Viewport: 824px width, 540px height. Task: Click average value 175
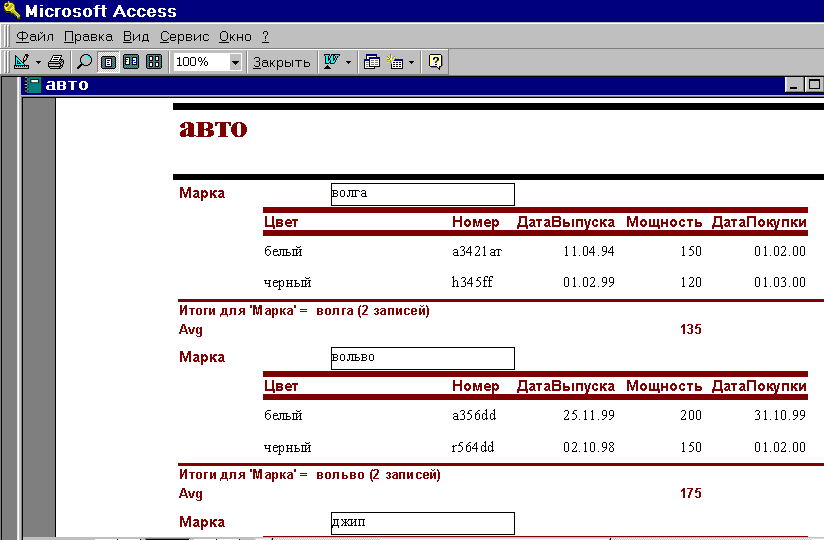point(691,493)
